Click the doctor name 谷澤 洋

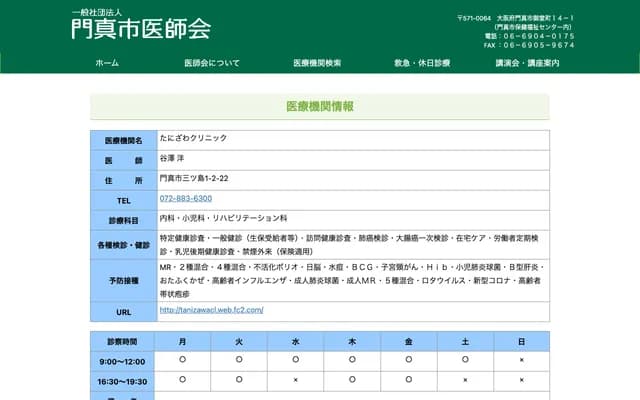[x=172, y=158]
